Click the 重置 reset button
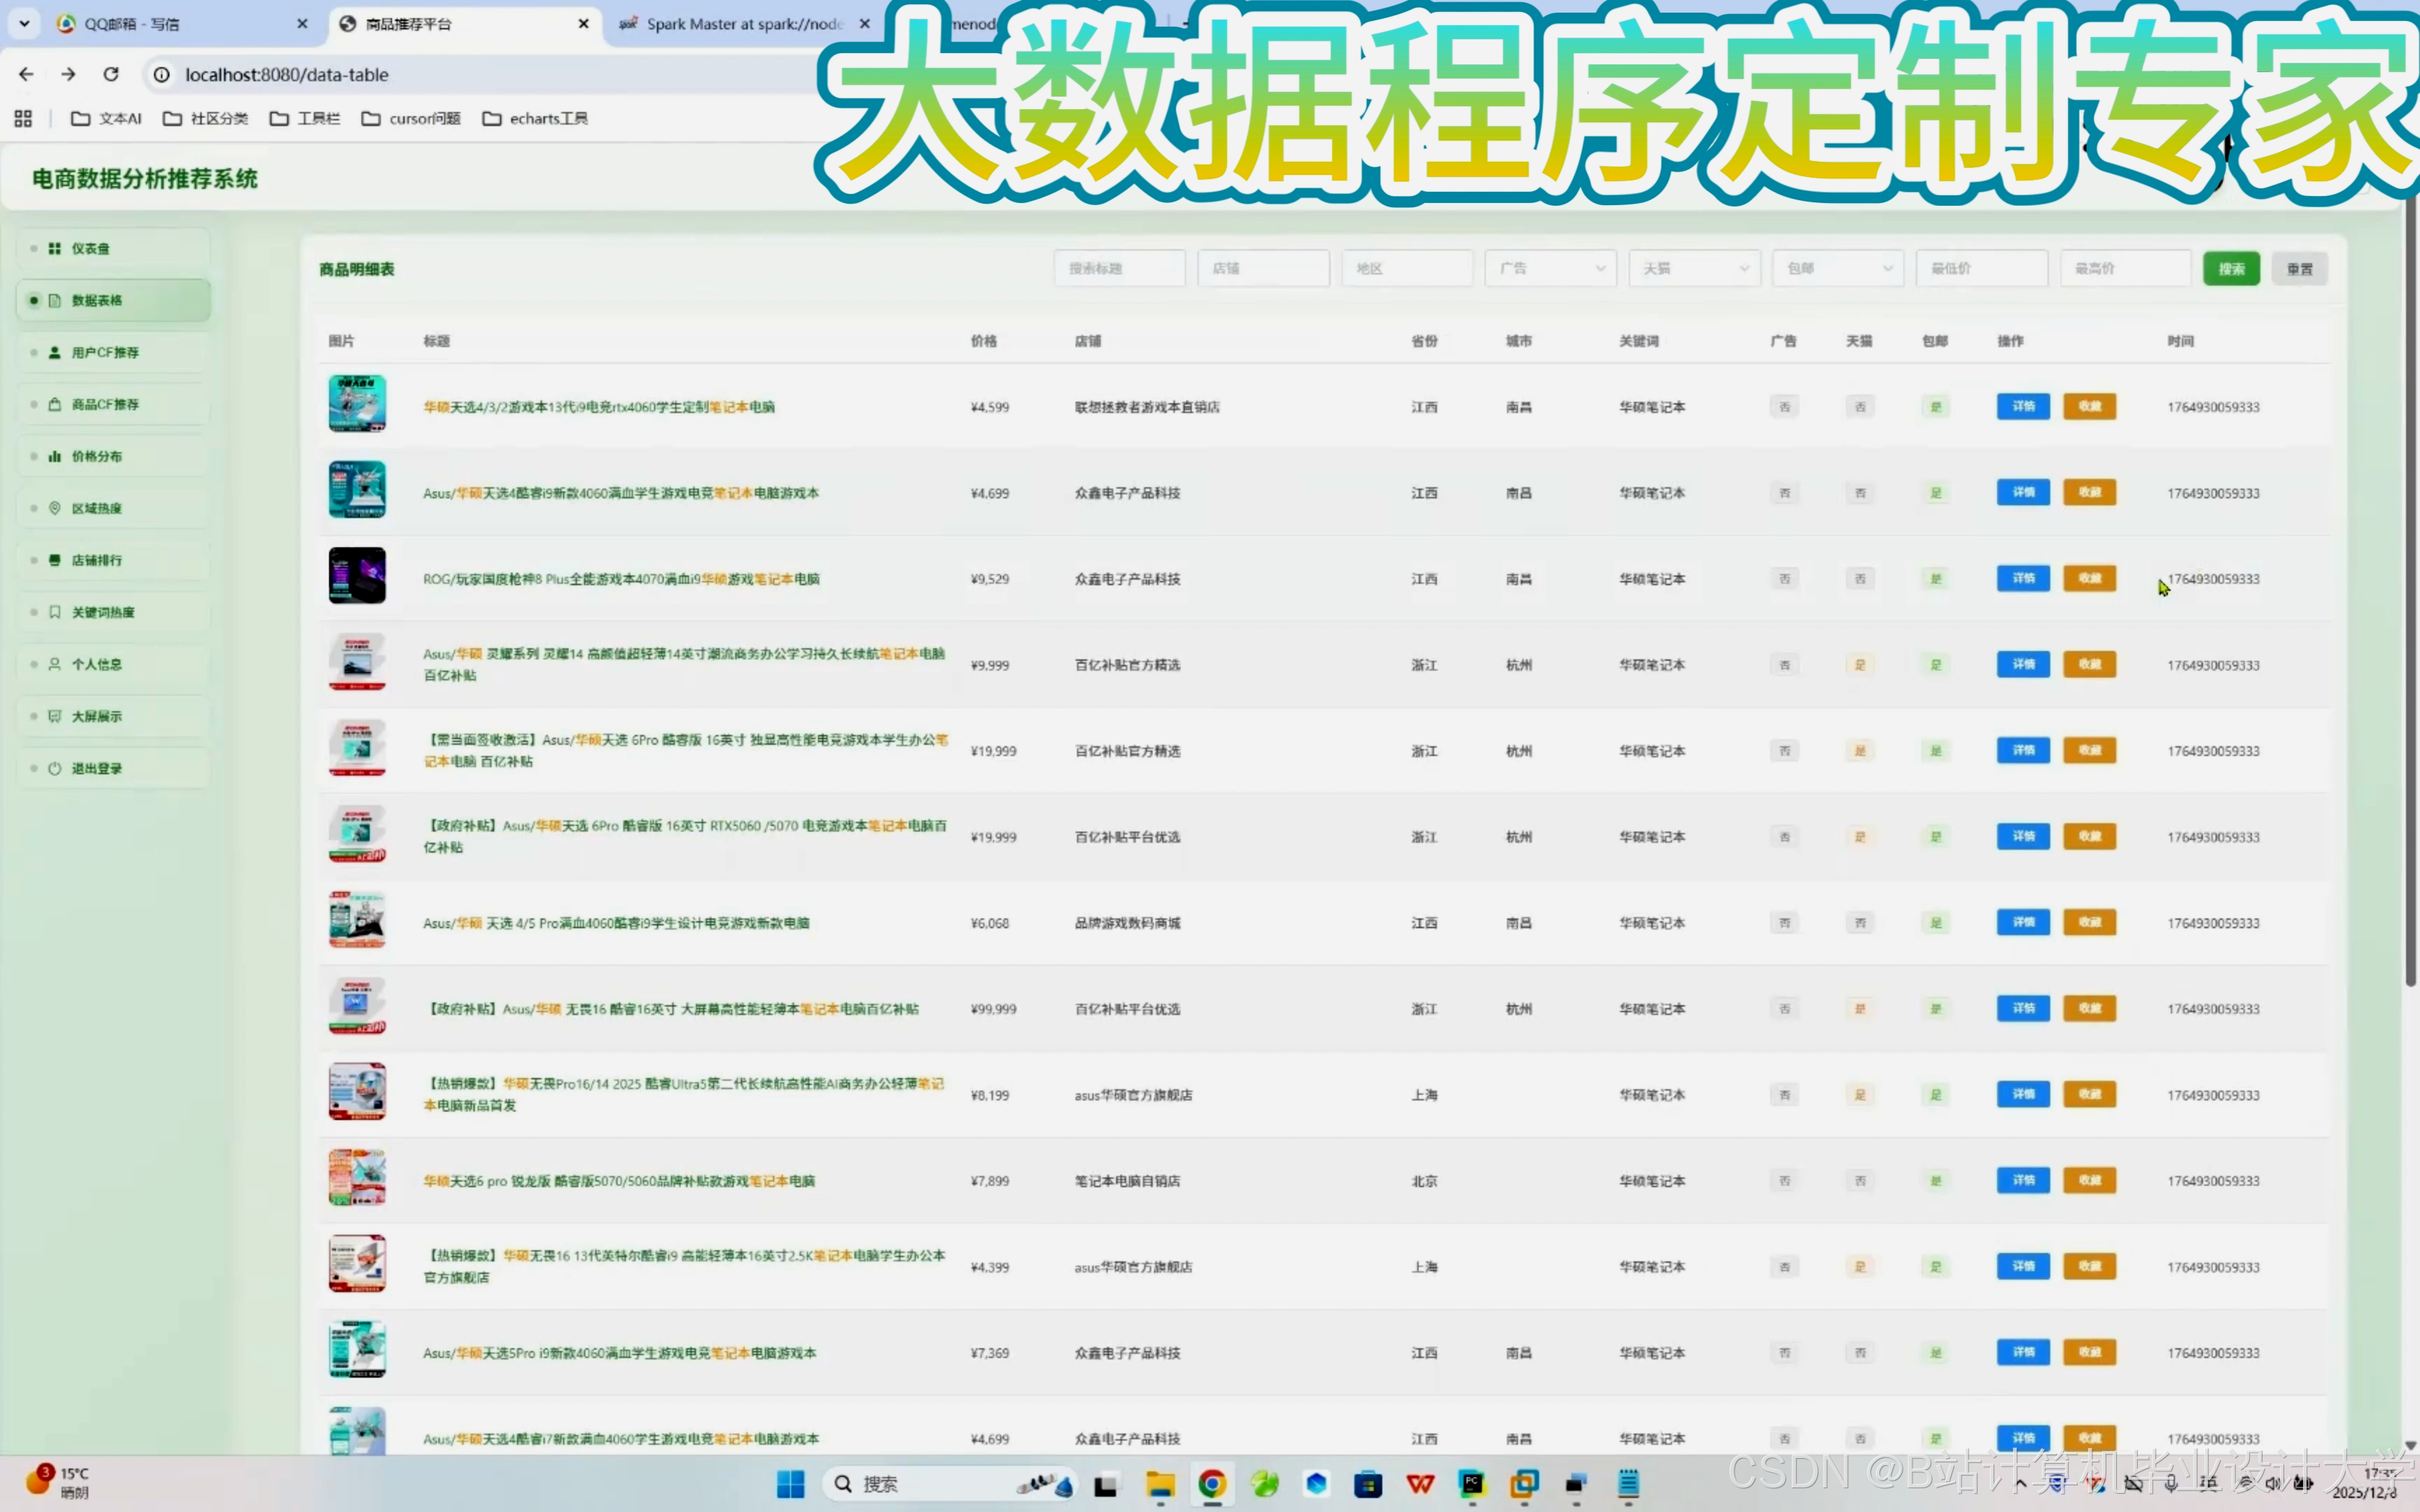The height and width of the screenshot is (1512, 2420). pyautogui.click(x=2299, y=268)
